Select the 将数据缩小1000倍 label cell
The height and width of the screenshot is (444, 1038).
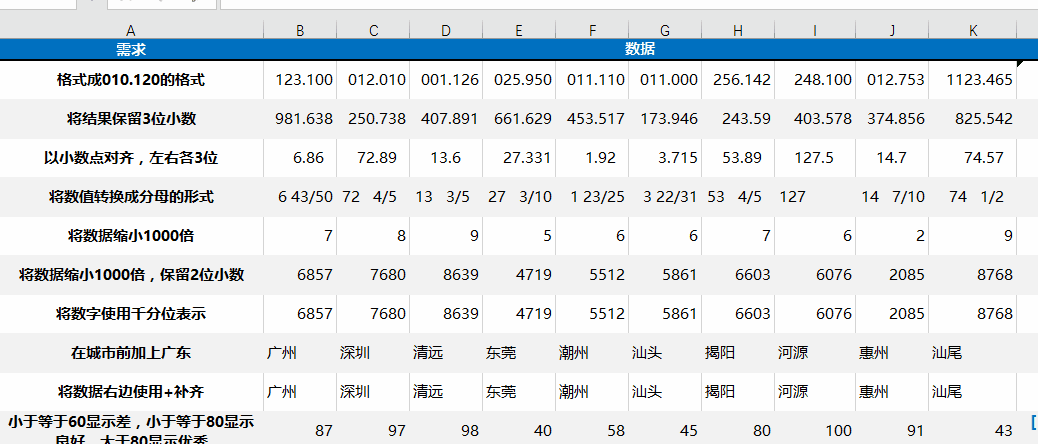131,236
